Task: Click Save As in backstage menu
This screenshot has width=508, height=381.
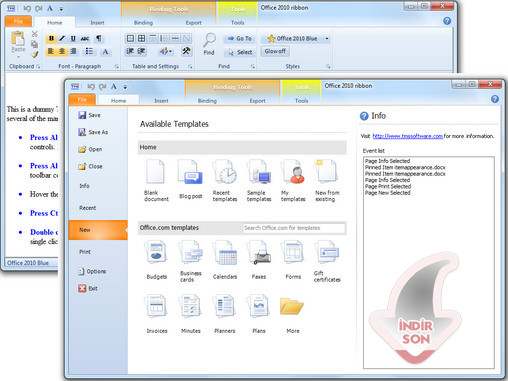Action: (93, 132)
